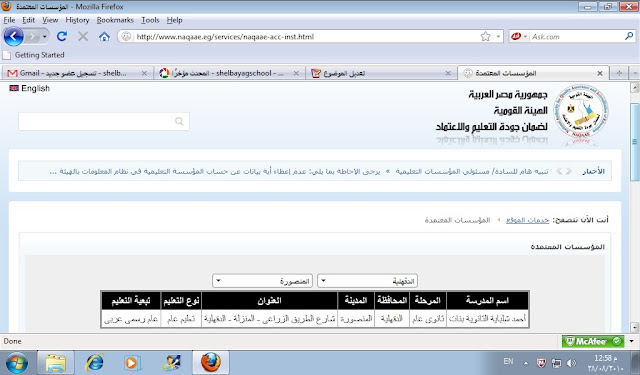Screen dimensions: 640x375
Task: Open the Ask.com search engine selector
Action: (x=519, y=37)
